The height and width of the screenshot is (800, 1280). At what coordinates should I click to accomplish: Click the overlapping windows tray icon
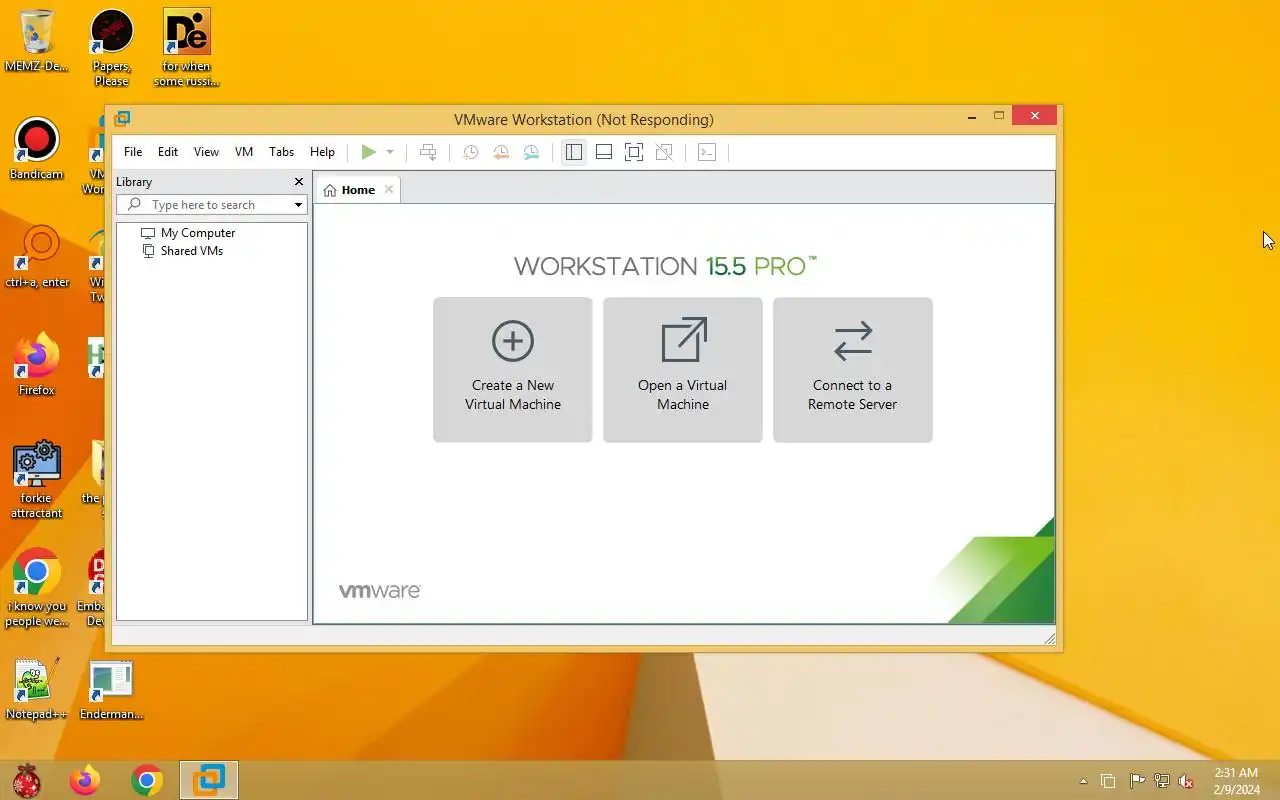click(x=1108, y=781)
